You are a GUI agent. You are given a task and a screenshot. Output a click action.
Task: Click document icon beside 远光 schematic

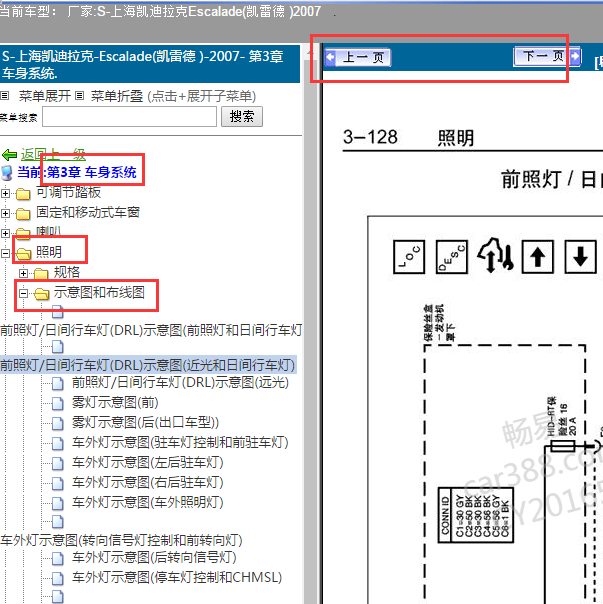pyautogui.click(x=58, y=384)
